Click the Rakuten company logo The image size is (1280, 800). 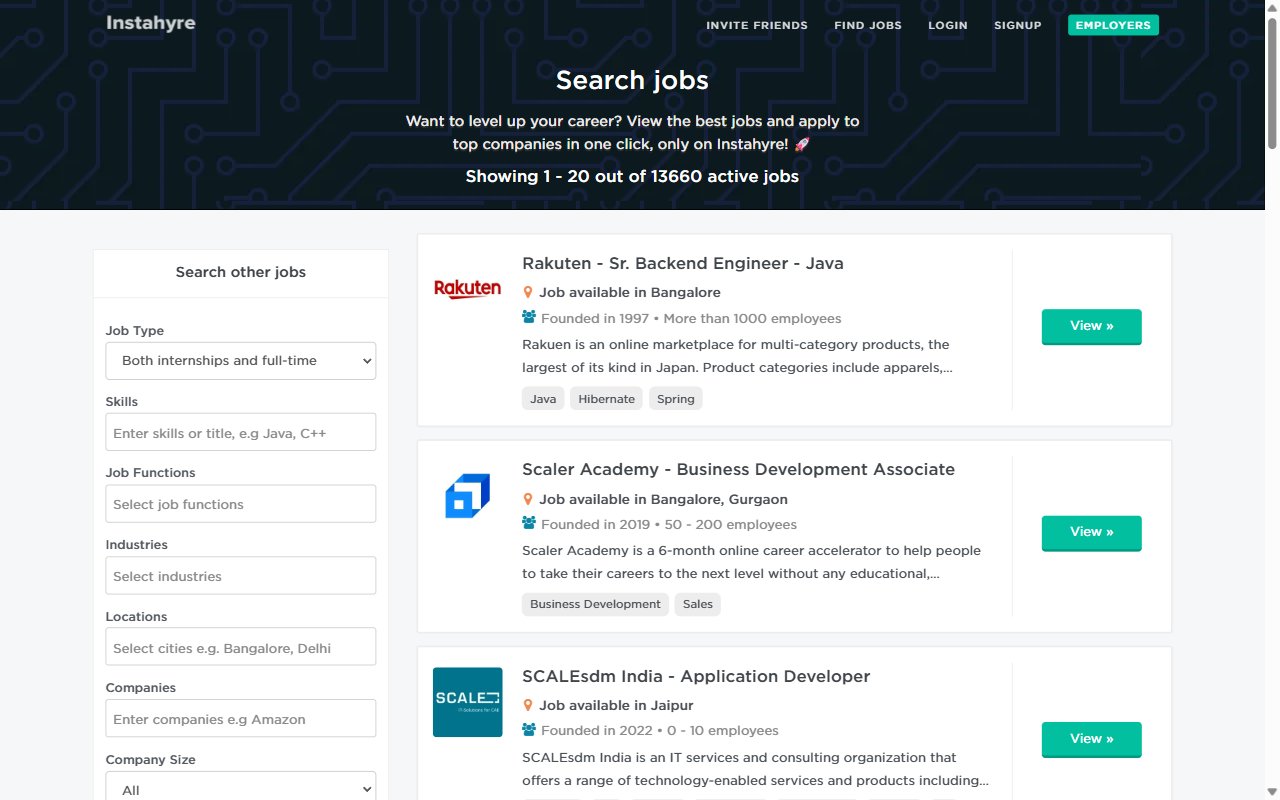(x=467, y=289)
